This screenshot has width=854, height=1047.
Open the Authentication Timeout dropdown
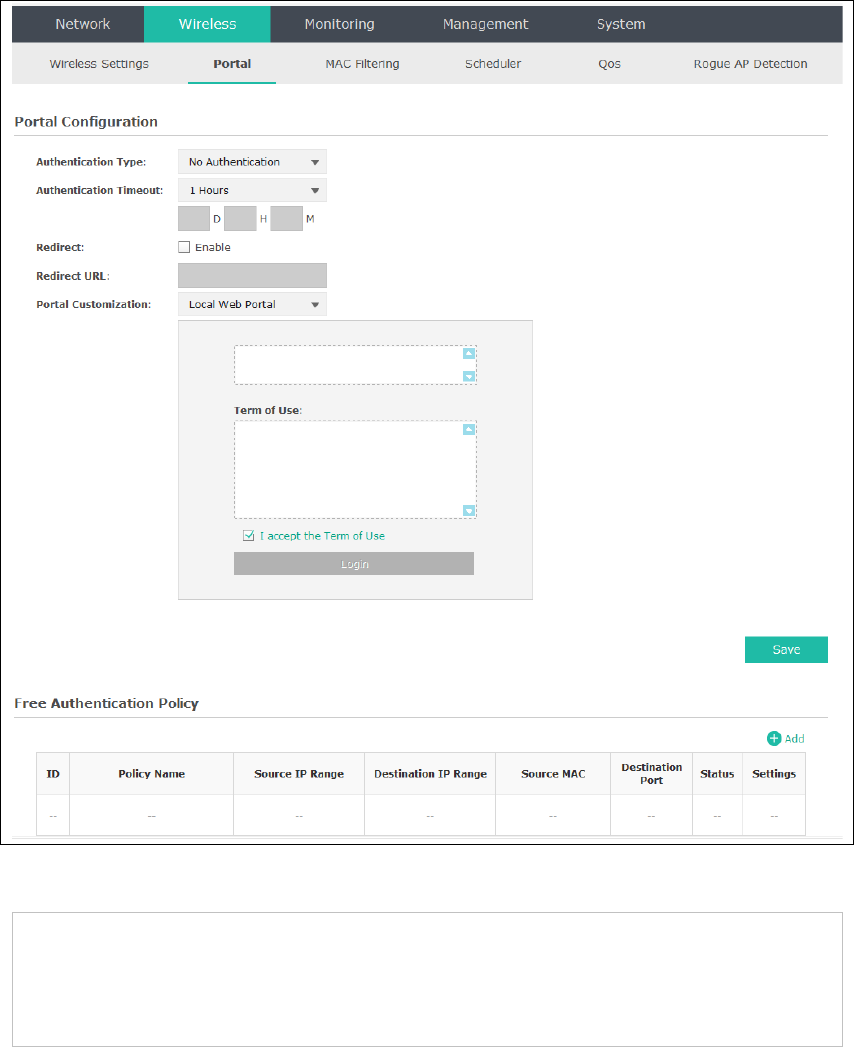tap(252, 190)
